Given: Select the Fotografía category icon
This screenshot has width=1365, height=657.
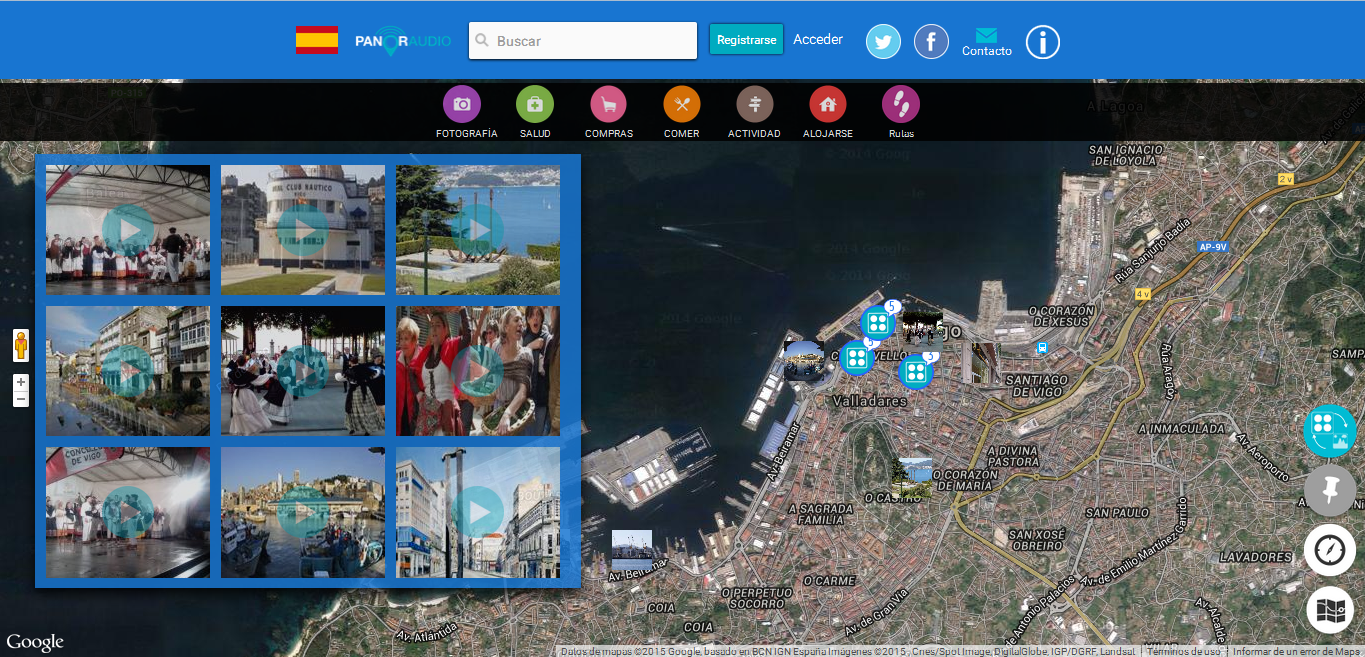Looking at the screenshot, I should click(x=462, y=104).
